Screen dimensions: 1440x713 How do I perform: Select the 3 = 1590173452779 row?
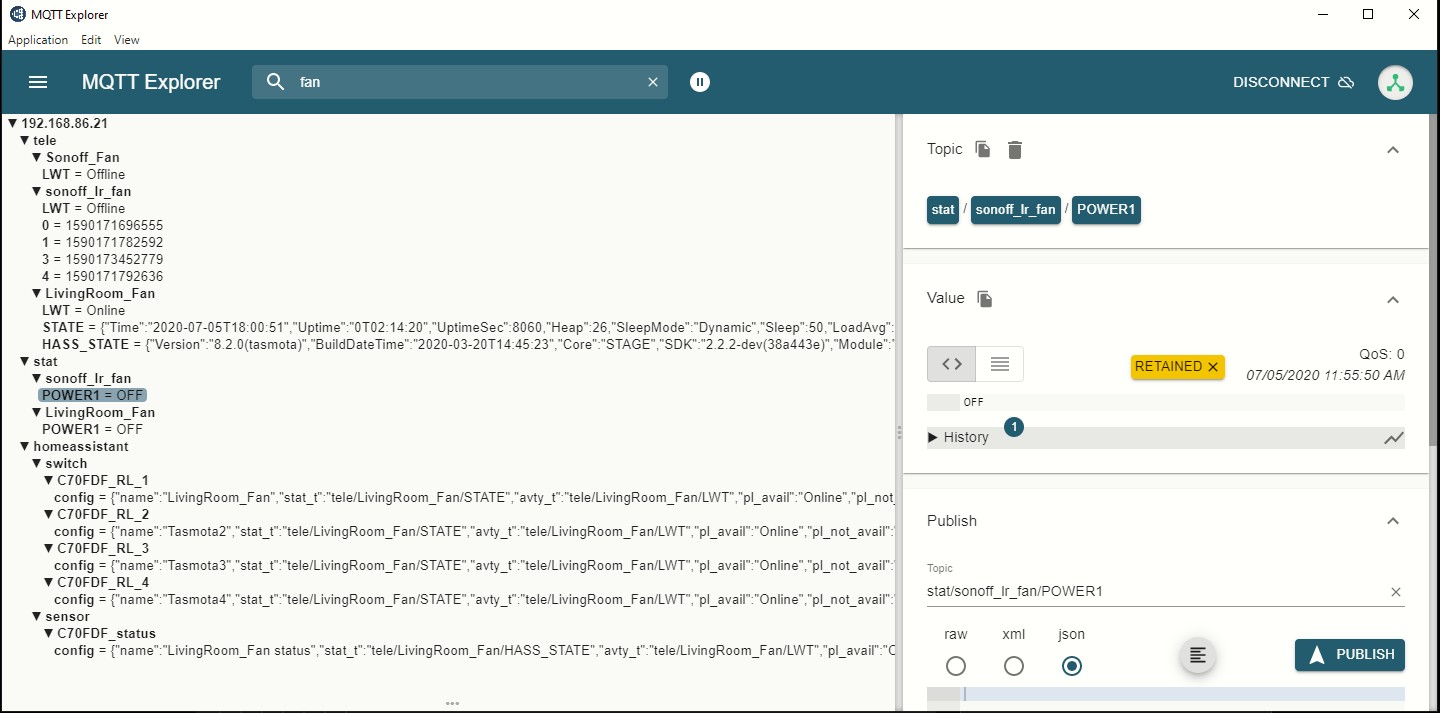(x=102, y=259)
